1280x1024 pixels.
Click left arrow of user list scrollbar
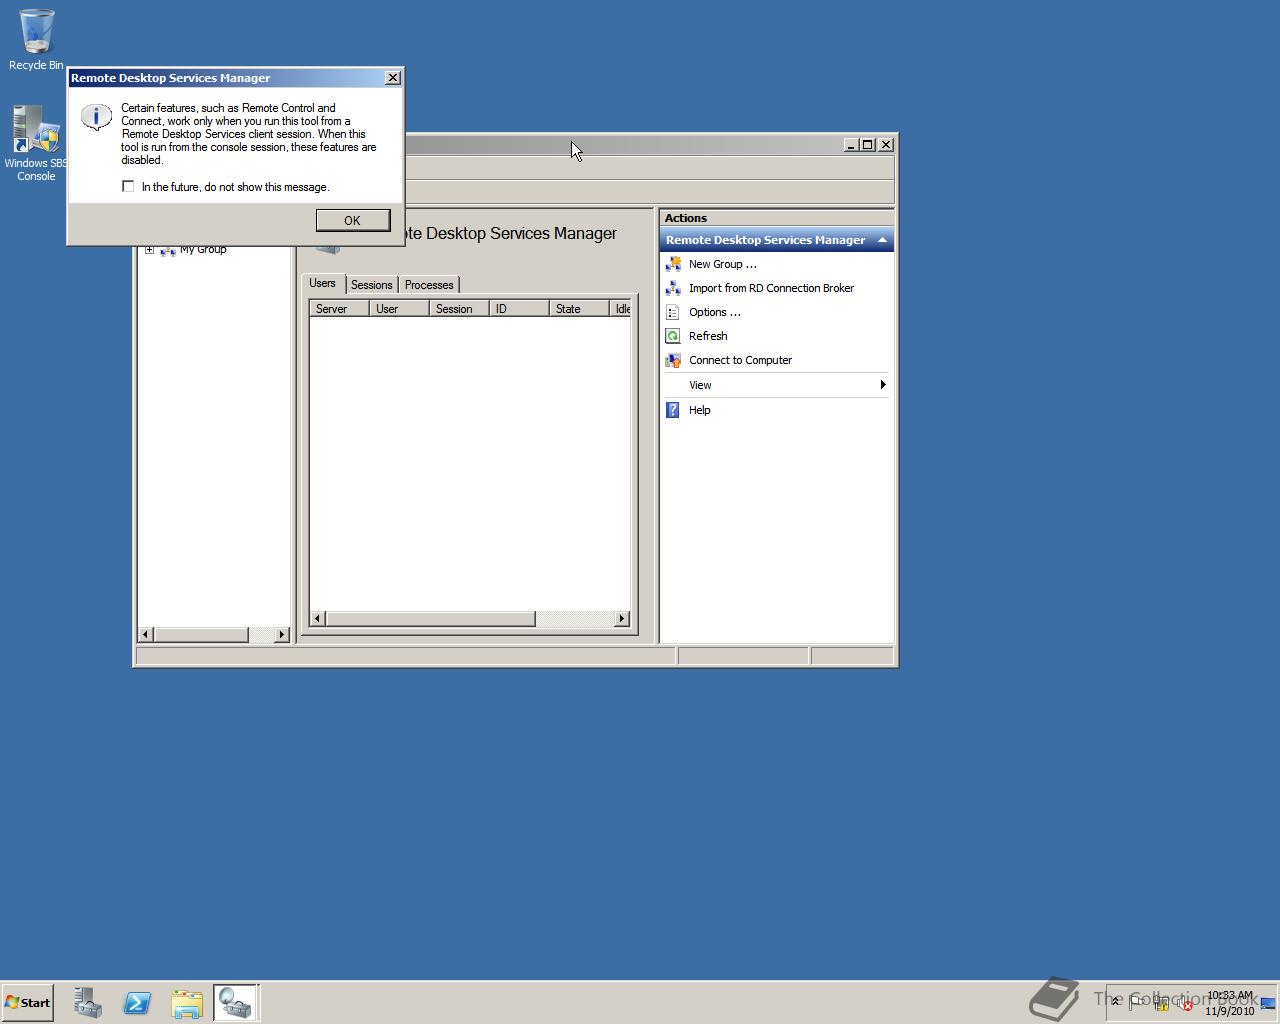318,619
